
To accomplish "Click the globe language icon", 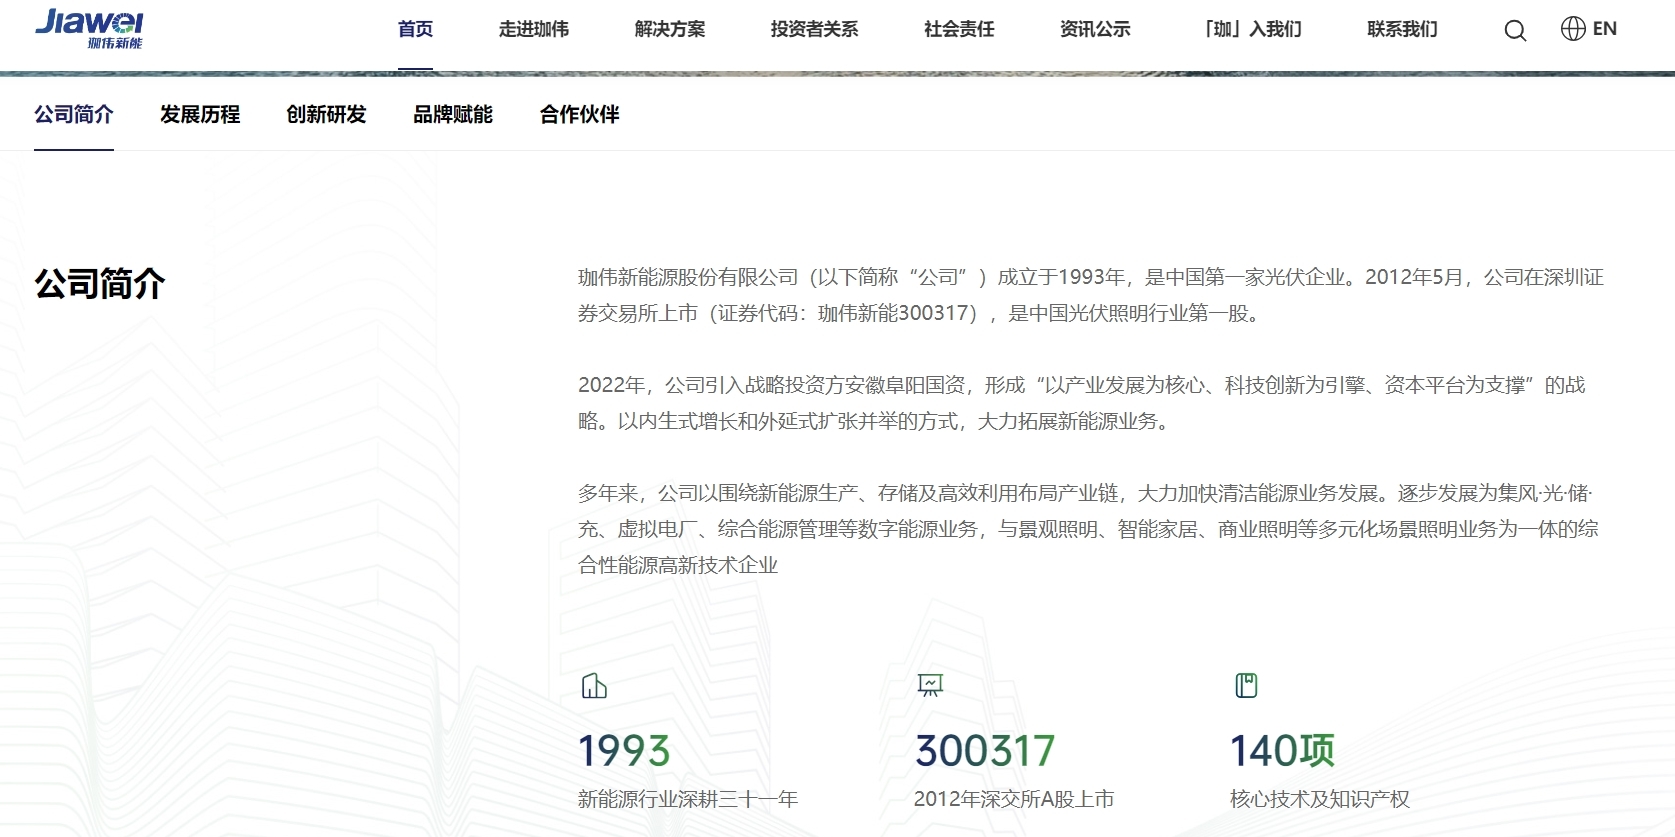I will tap(1573, 29).
